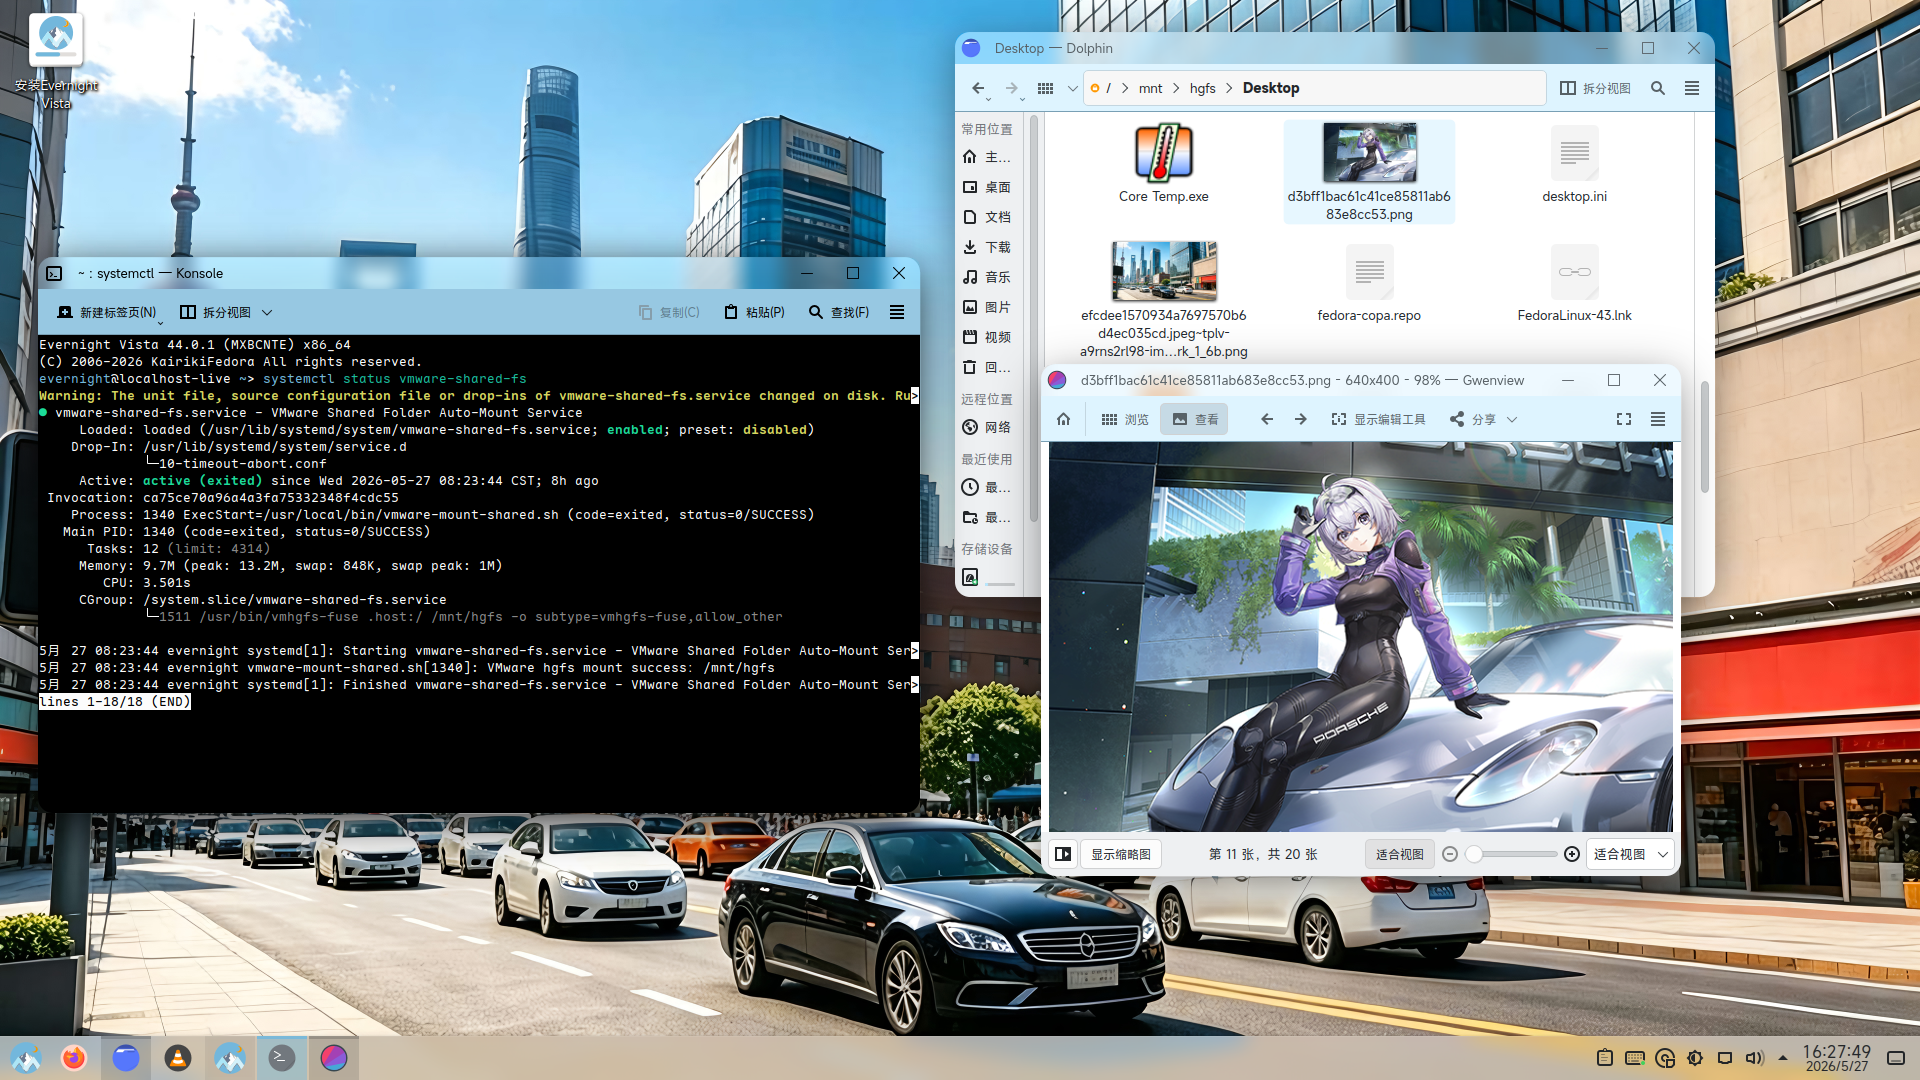Zoom out with the minus icon in Gwenview
The height and width of the screenshot is (1080, 1920).
pos(1450,854)
